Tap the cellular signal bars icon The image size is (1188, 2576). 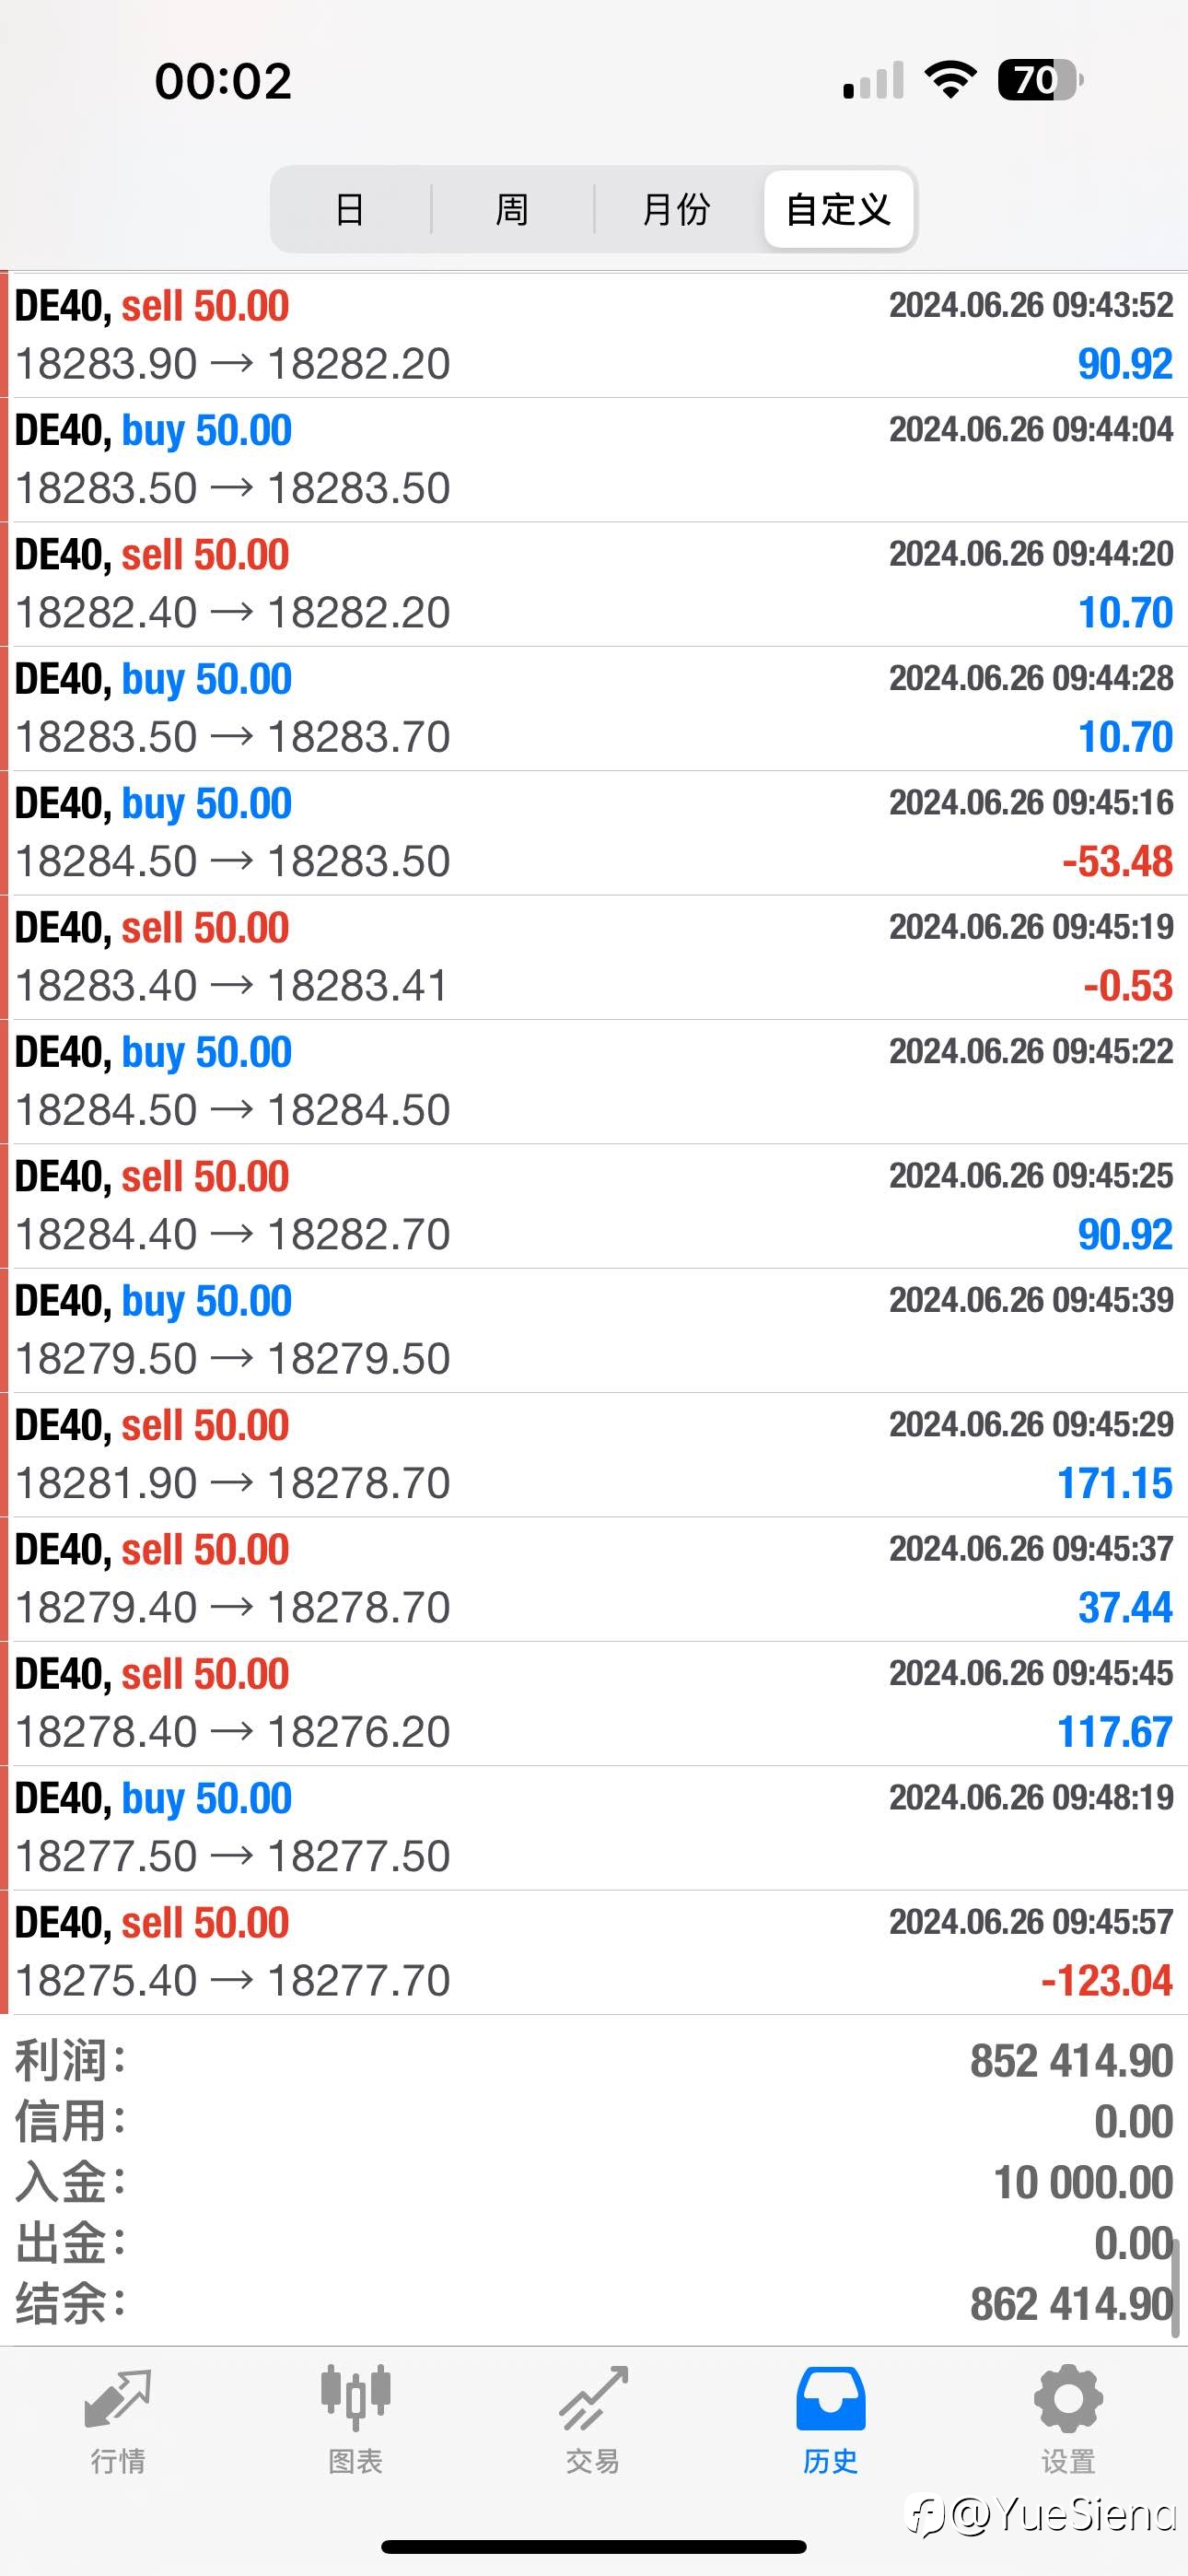click(x=874, y=80)
